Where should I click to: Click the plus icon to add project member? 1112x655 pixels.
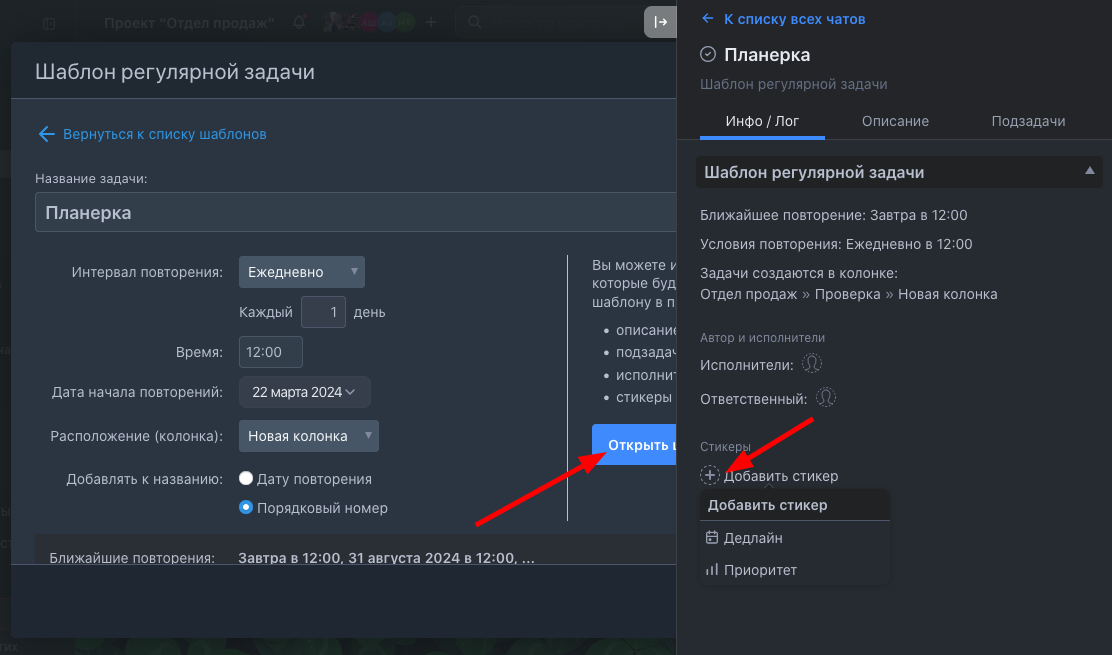coord(431,22)
